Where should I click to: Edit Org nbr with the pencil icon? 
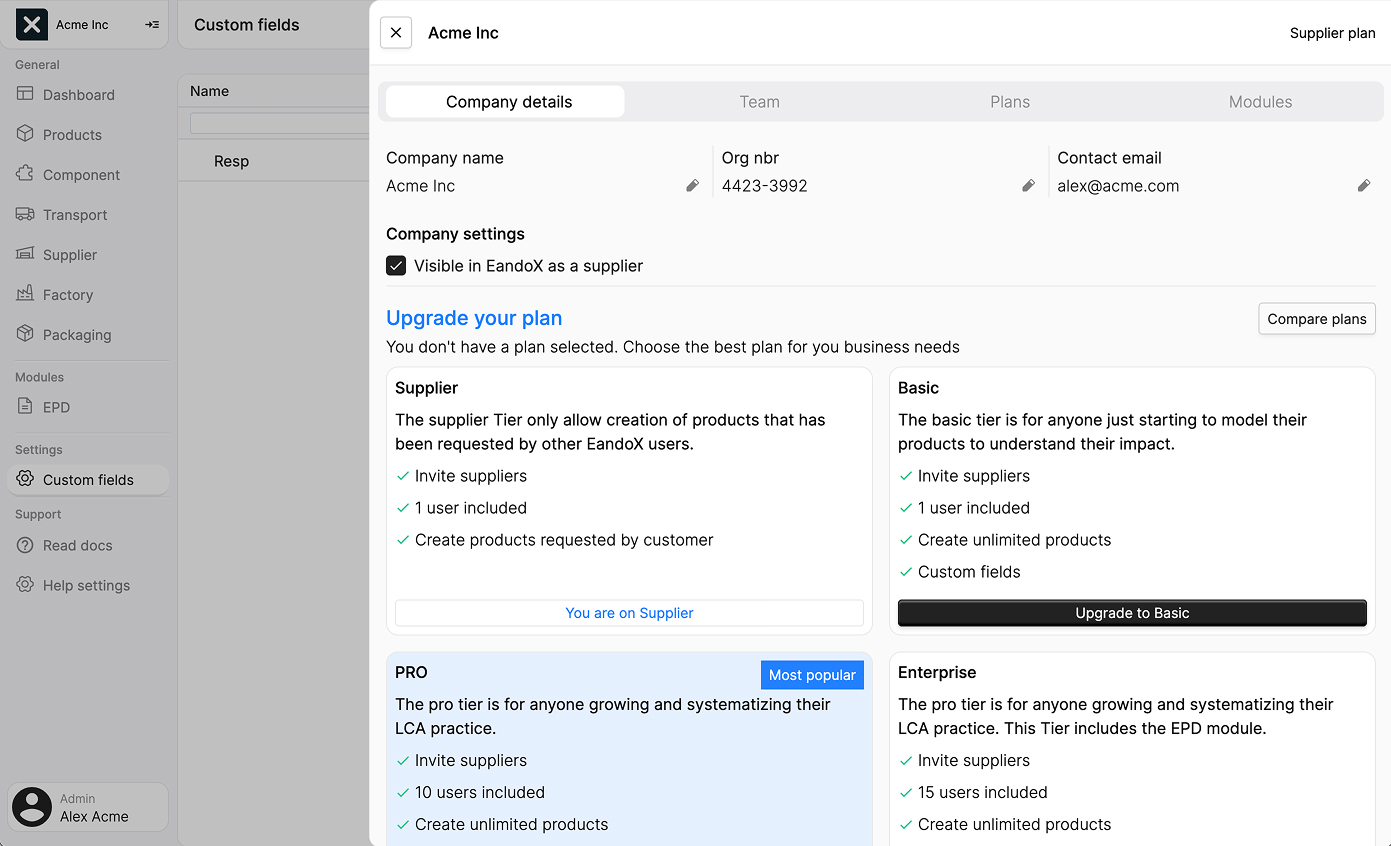1028,186
